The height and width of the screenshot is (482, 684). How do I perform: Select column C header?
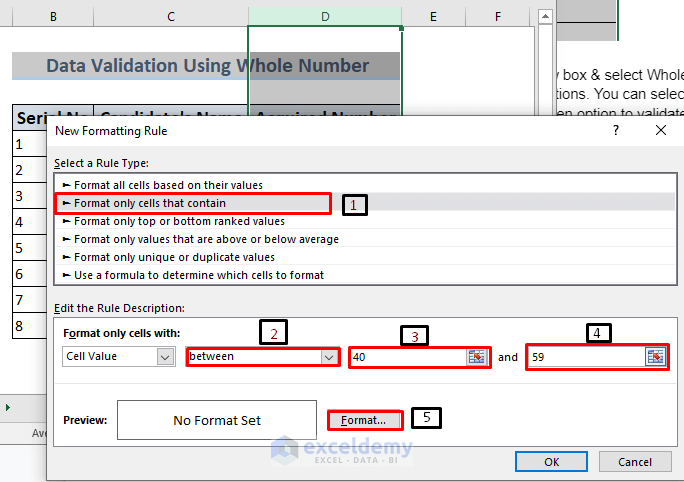pyautogui.click(x=171, y=17)
